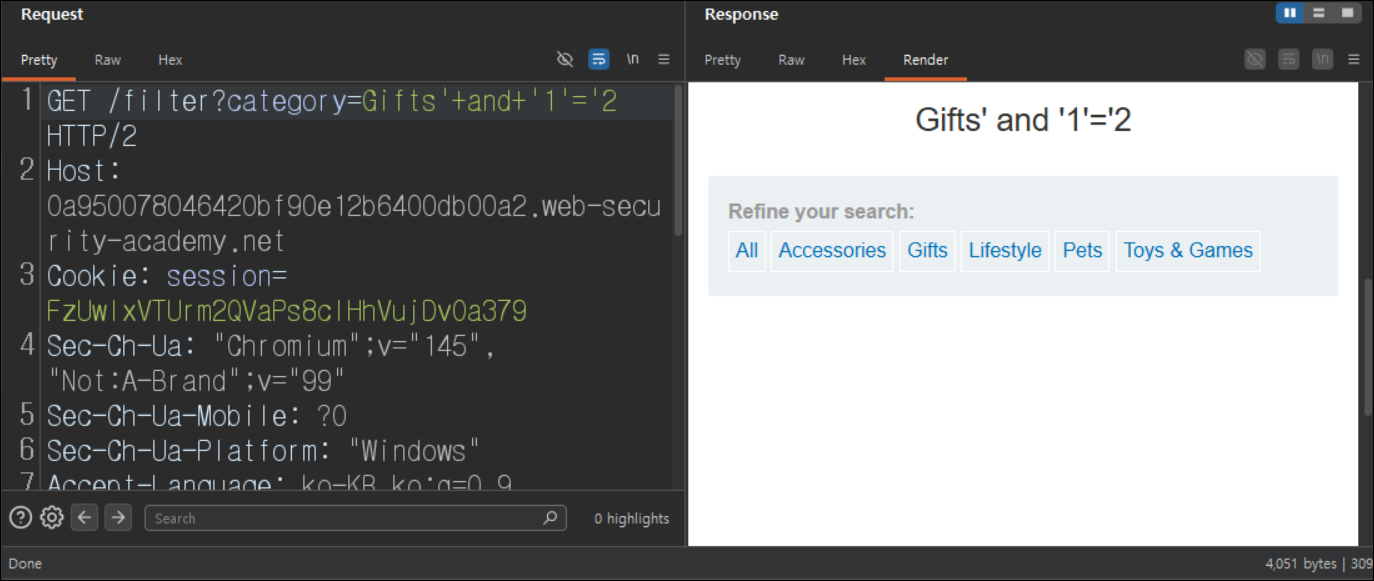The width and height of the screenshot is (1374, 581).
Task: Switch Response view to Pretty tab
Action: (x=722, y=60)
